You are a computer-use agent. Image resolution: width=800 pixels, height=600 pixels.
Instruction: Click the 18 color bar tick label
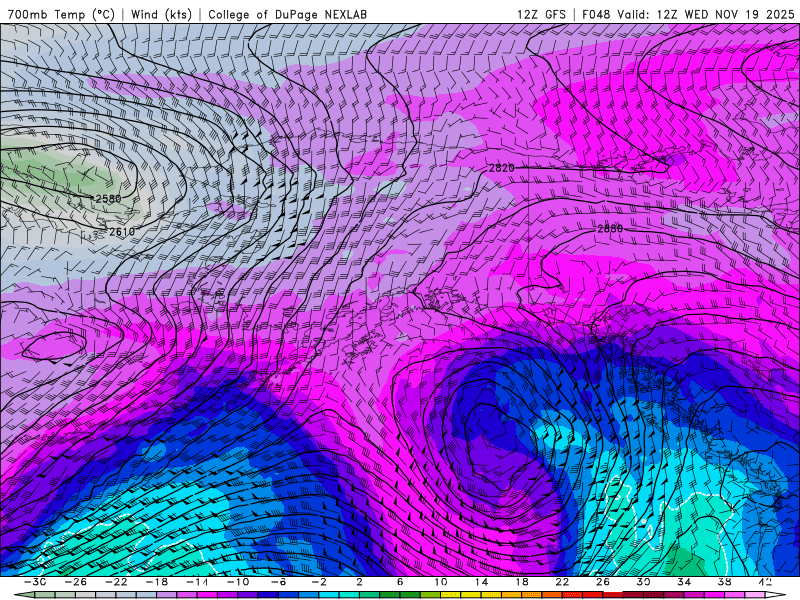coord(521,582)
